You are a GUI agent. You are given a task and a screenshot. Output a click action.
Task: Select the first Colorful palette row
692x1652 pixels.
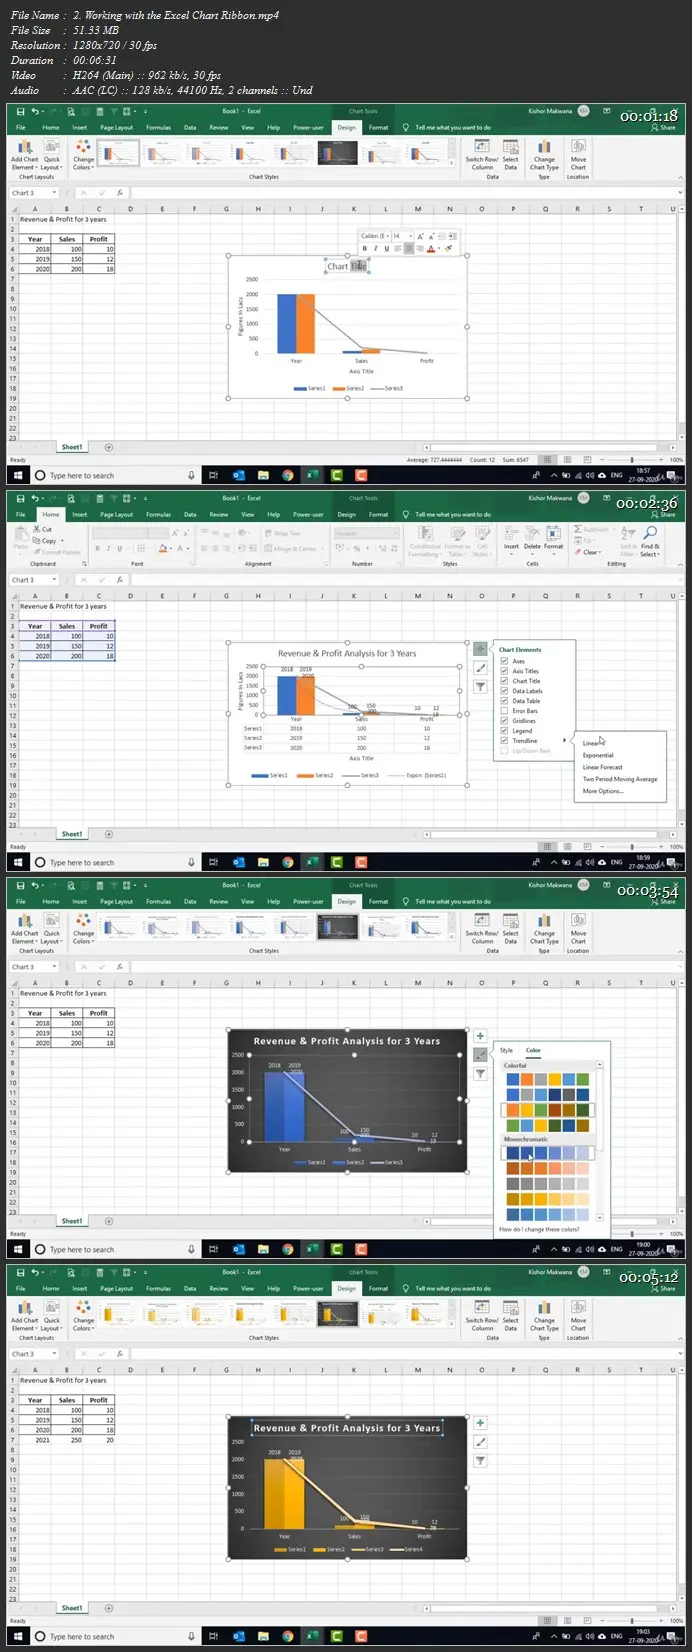coord(547,1079)
